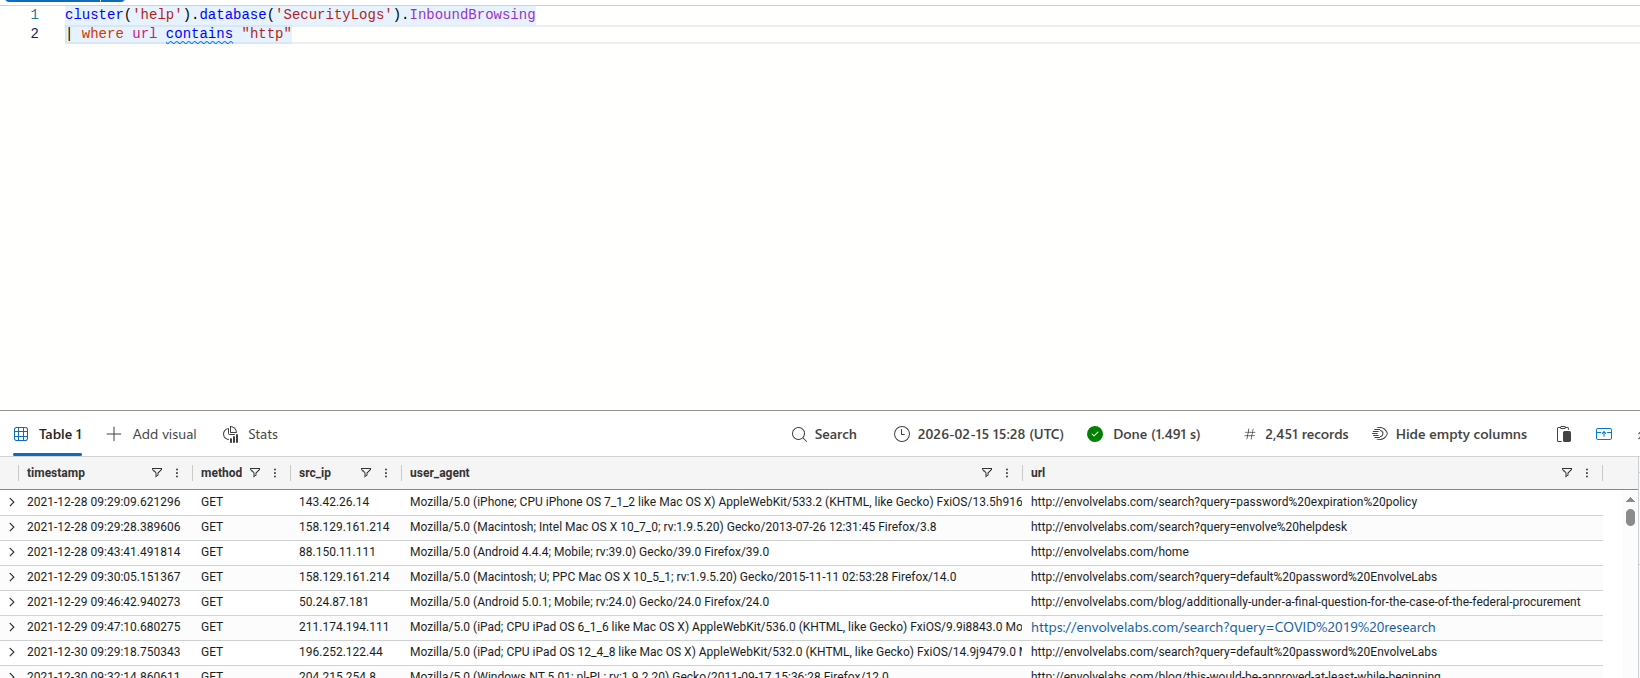The image size is (1640, 678).
Task: Open Search in the results
Action: pyautogui.click(x=824, y=434)
